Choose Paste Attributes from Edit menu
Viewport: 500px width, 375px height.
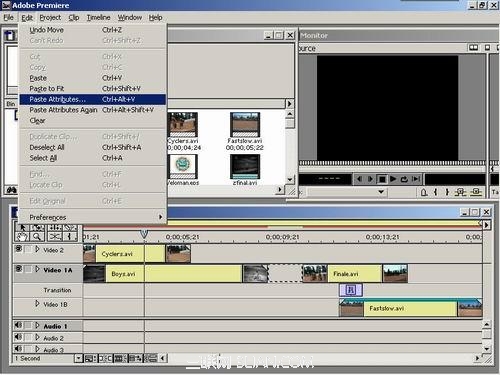point(92,99)
